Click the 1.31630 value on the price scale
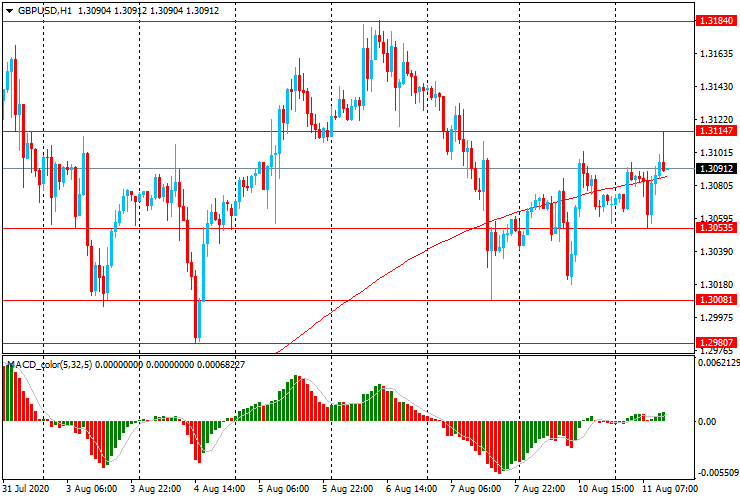Screen dimensions: 740x500 (x=715, y=55)
